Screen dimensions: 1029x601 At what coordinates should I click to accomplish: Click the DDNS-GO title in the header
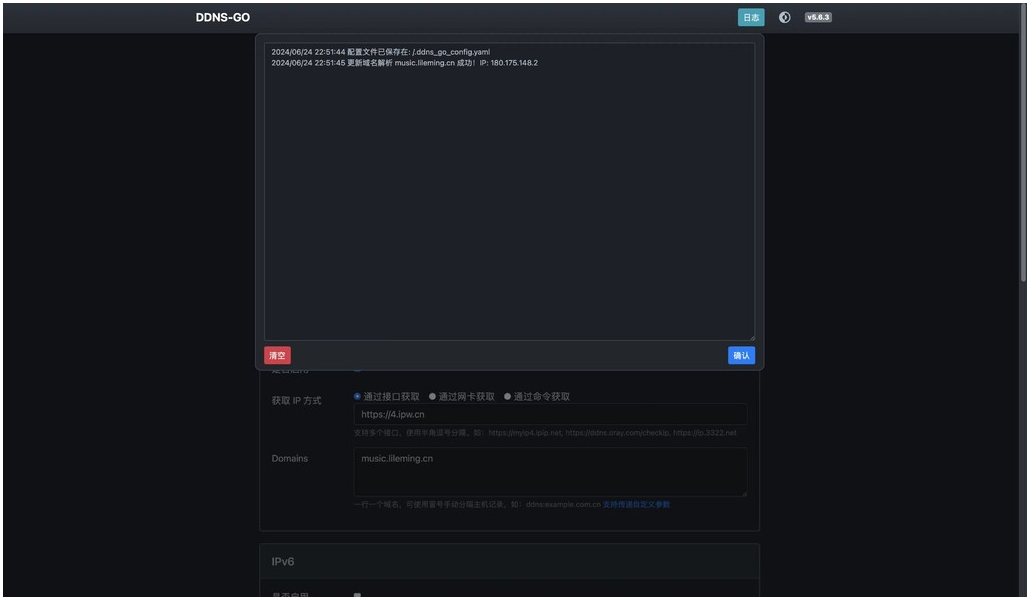(x=221, y=16)
